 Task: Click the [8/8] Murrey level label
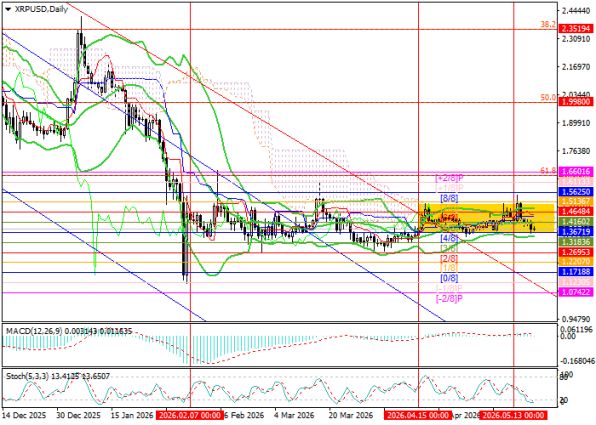pyautogui.click(x=449, y=198)
